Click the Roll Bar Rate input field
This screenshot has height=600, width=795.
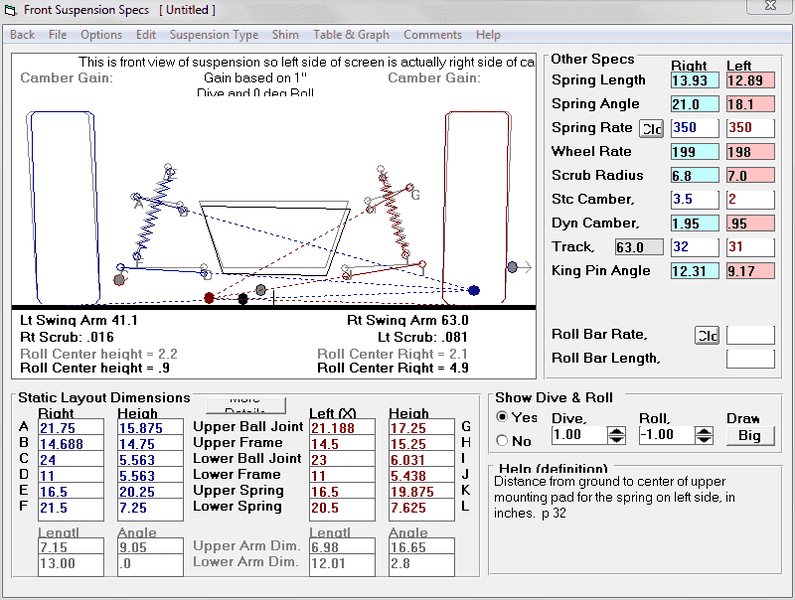(x=750, y=335)
